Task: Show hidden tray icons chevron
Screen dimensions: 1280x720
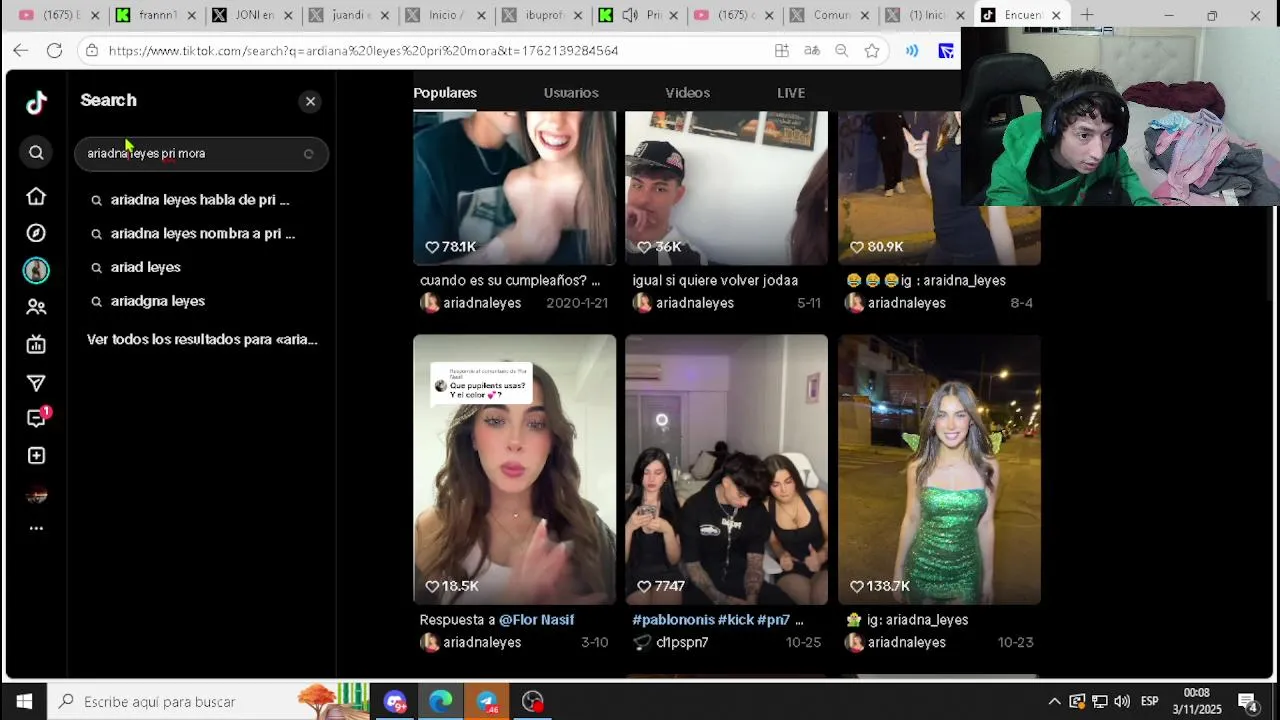Action: point(1054,701)
